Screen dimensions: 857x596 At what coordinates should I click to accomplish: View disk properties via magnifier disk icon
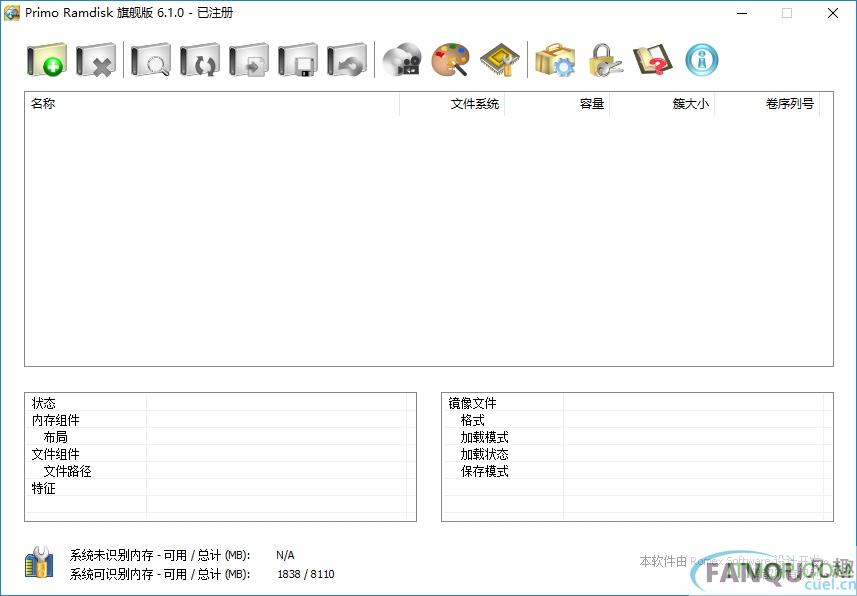point(151,60)
